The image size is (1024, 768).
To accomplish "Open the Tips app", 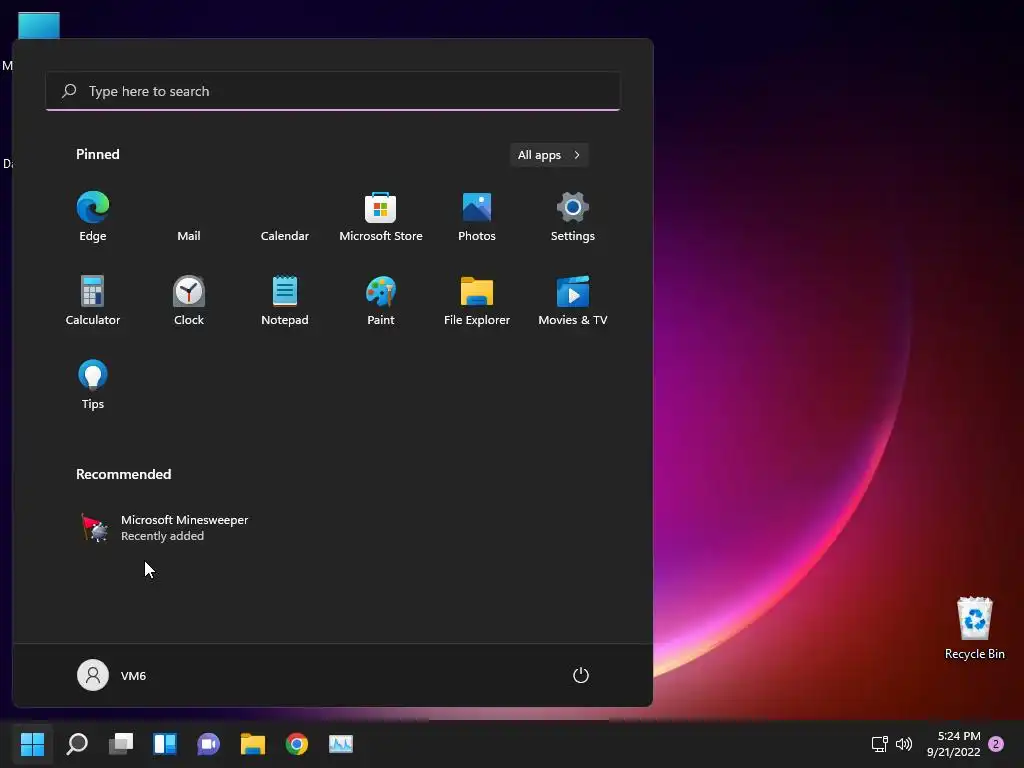I will [93, 385].
